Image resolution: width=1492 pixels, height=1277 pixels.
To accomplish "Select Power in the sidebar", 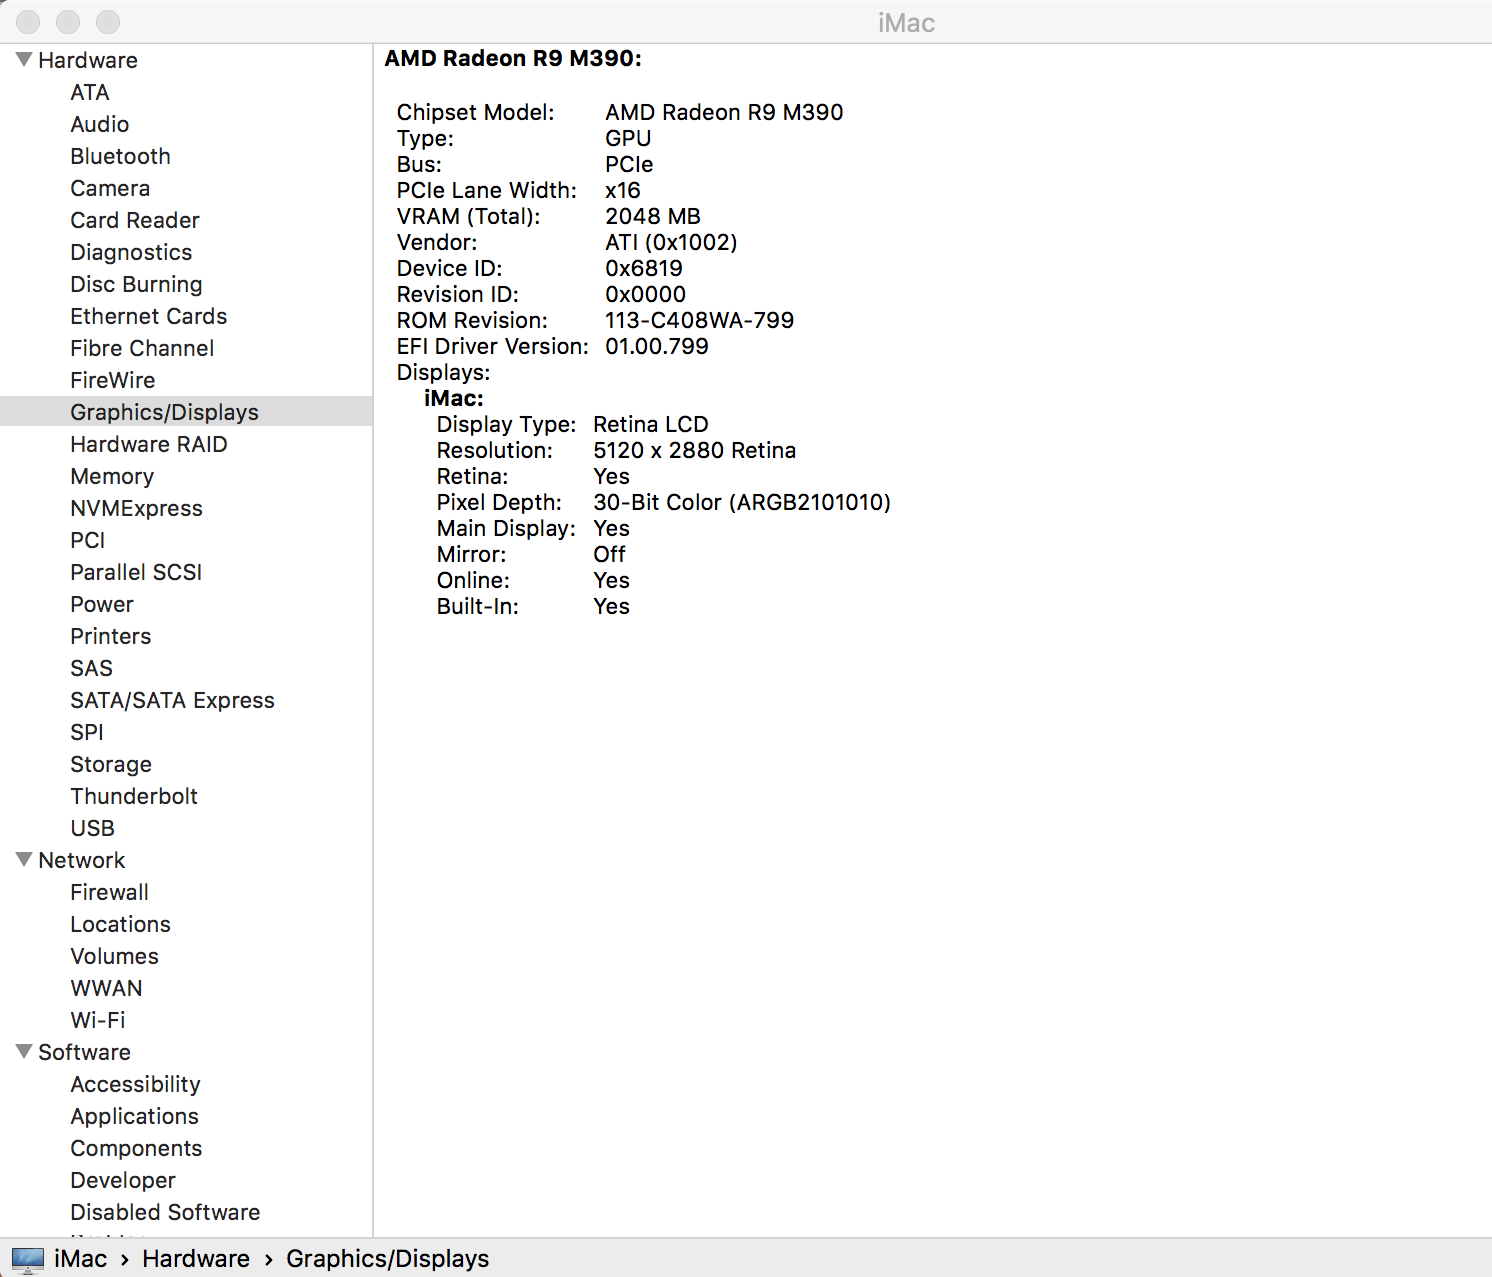I will [x=102, y=604].
